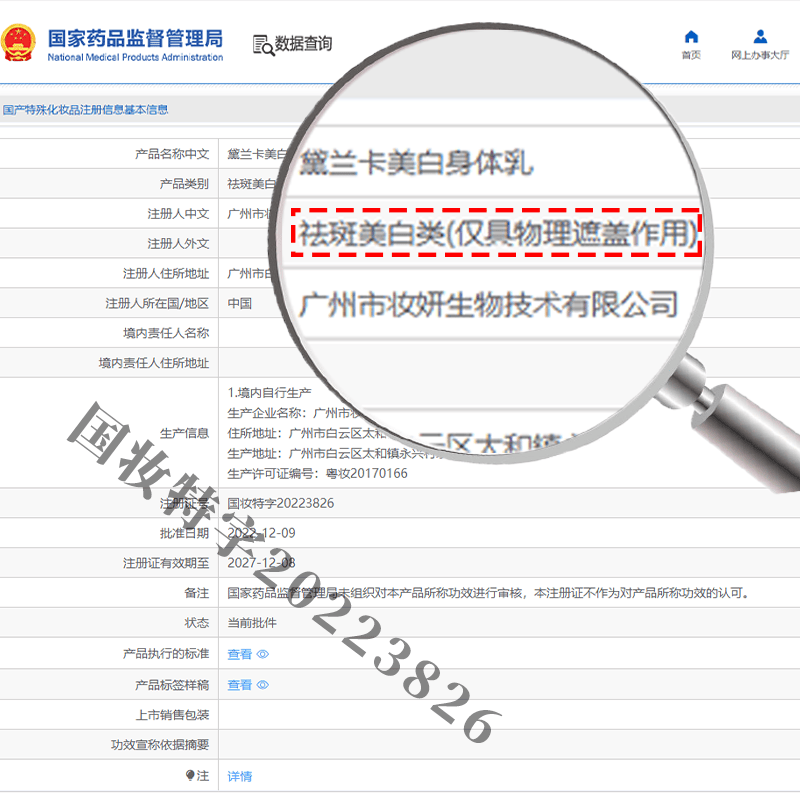Image resolution: width=800 pixels, height=800 pixels.
Task: Click eye icon beside 产品标签样稿 查看
Action: point(263,685)
